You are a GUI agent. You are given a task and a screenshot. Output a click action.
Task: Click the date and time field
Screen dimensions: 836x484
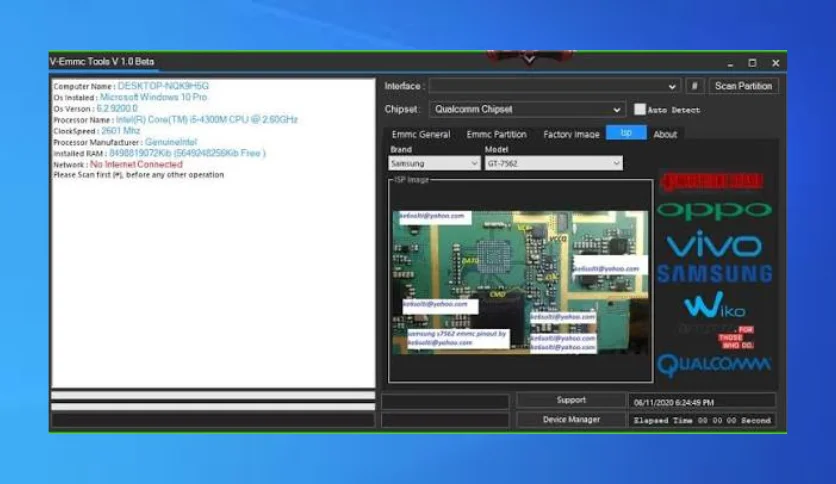coord(702,402)
